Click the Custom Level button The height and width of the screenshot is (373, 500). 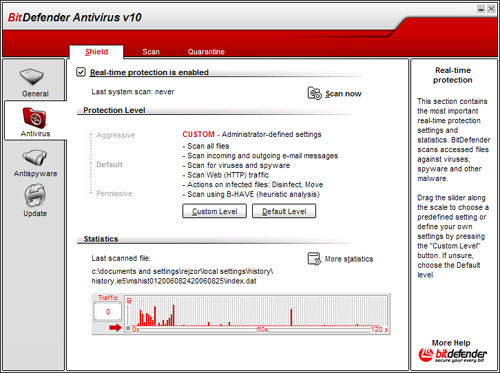coord(214,211)
